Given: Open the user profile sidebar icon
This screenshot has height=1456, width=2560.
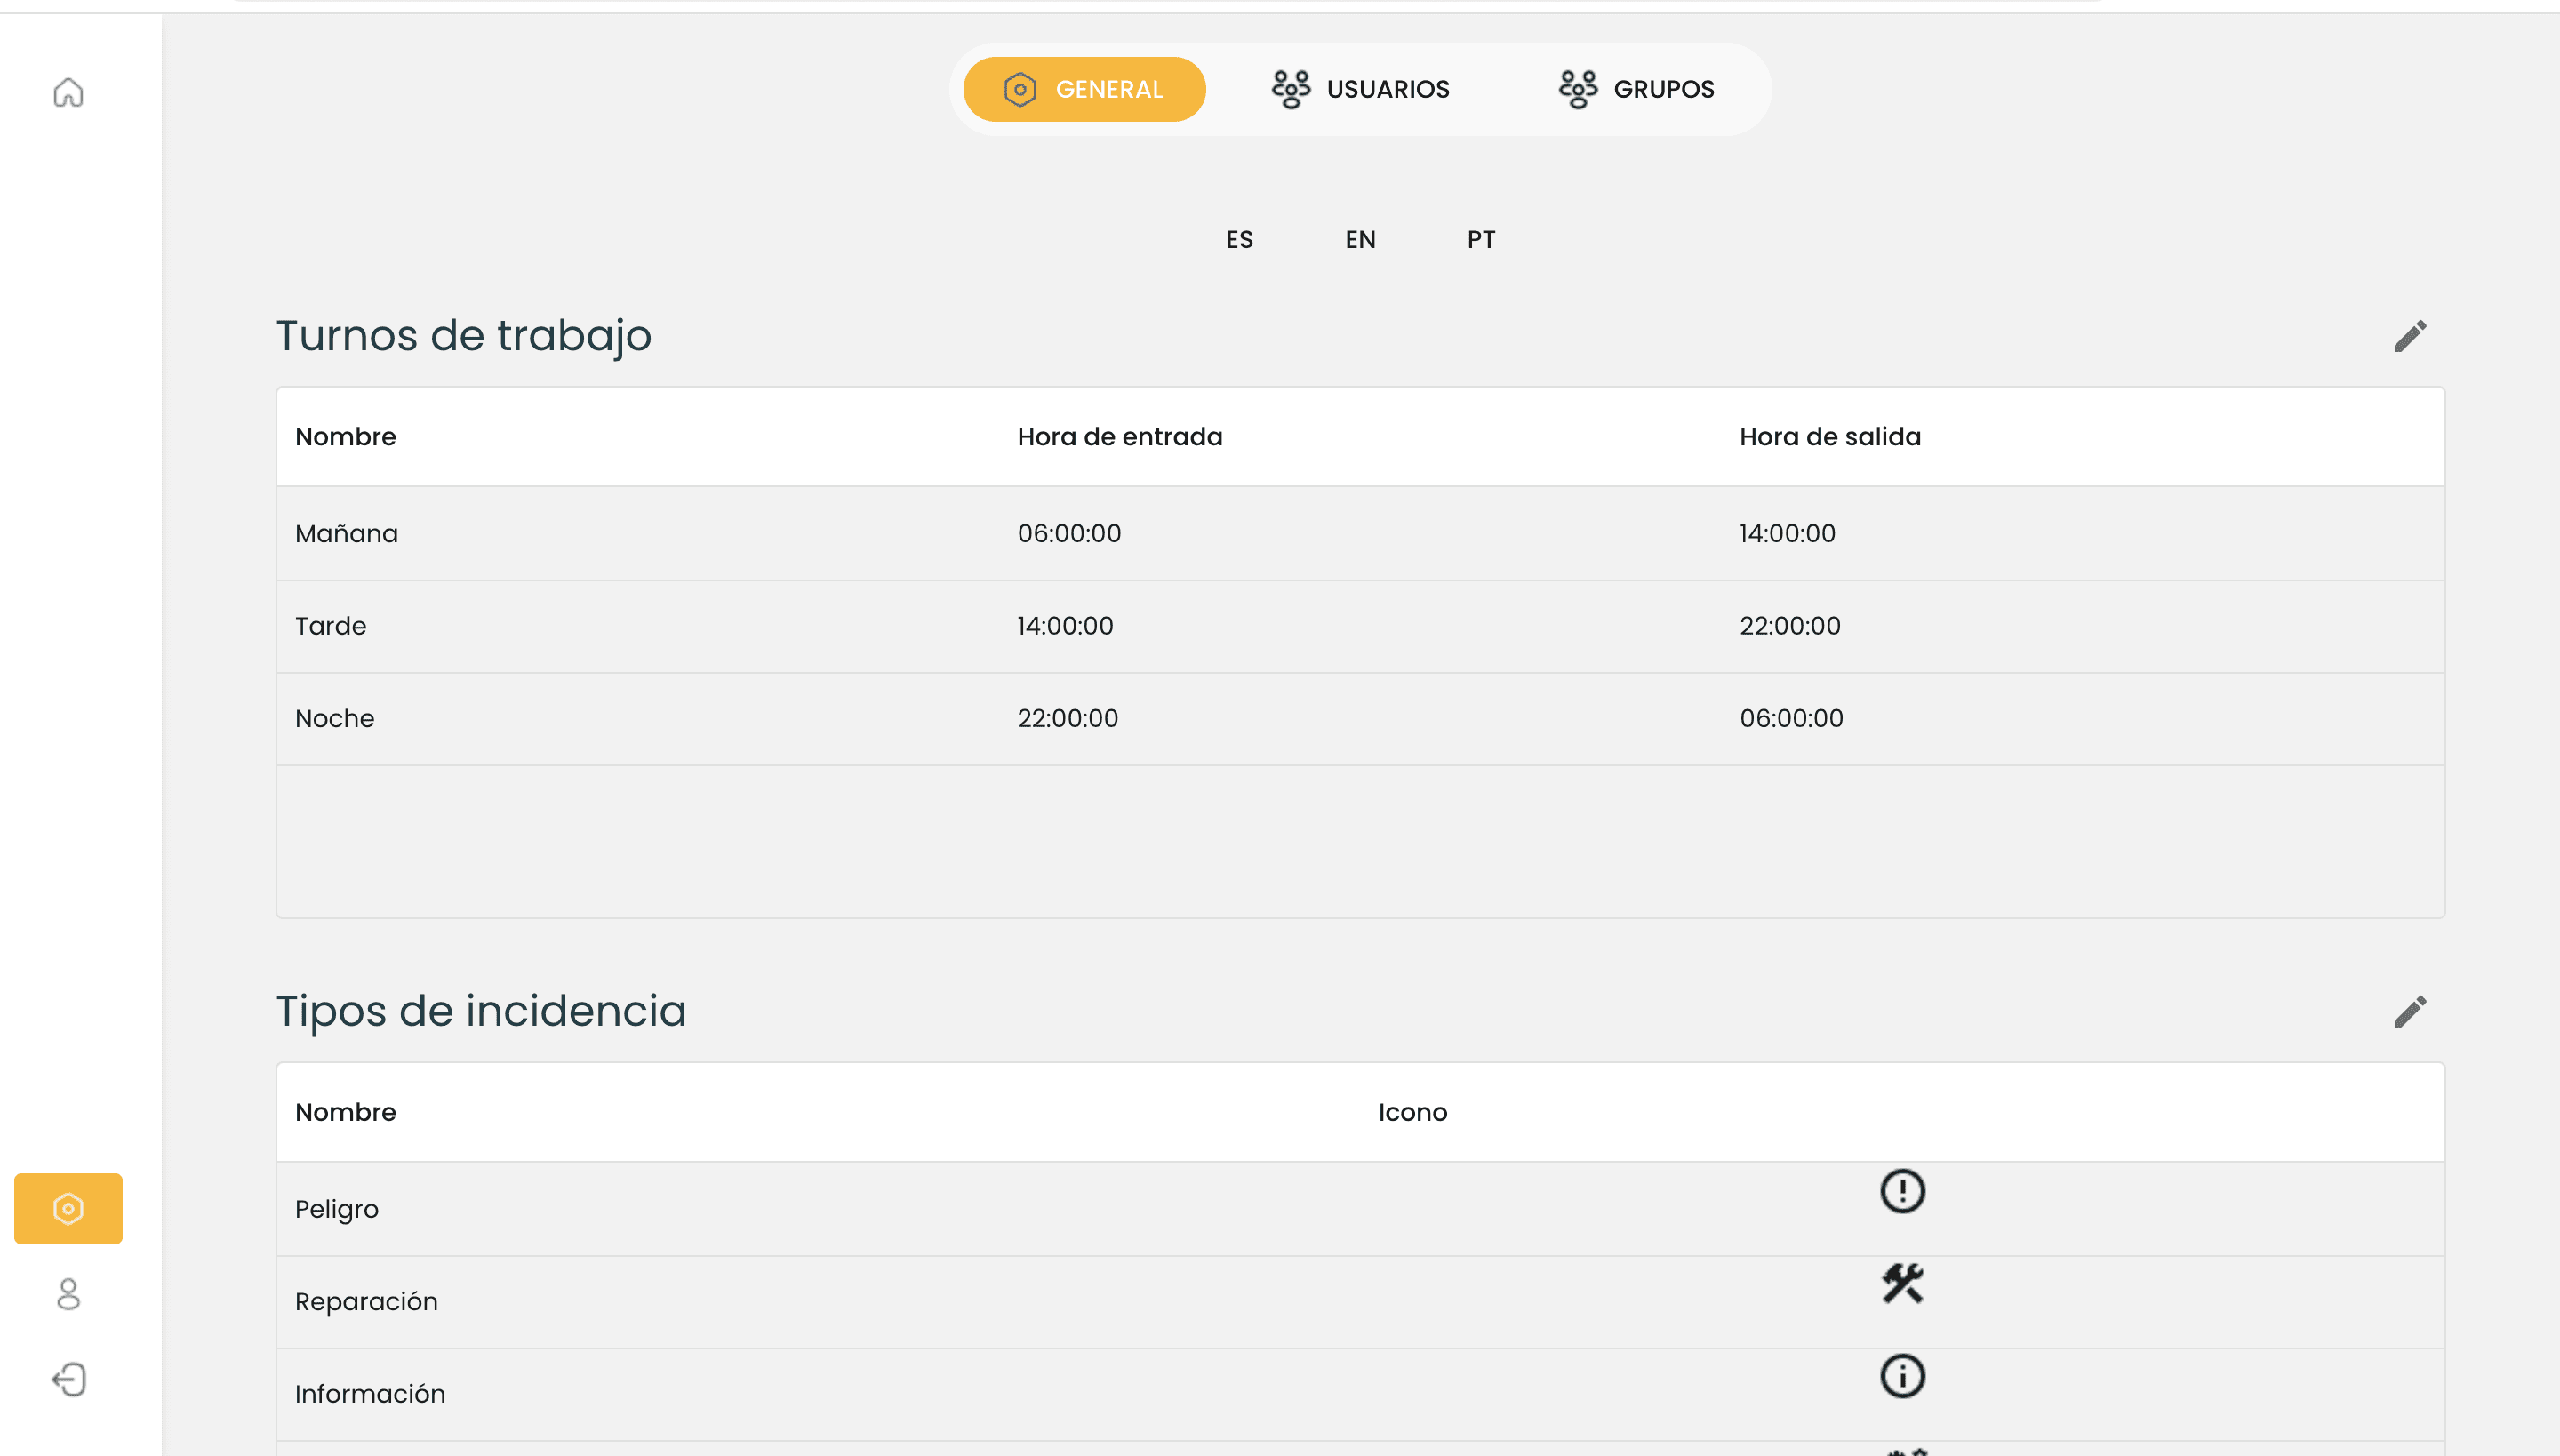Looking at the screenshot, I should click(x=68, y=1294).
